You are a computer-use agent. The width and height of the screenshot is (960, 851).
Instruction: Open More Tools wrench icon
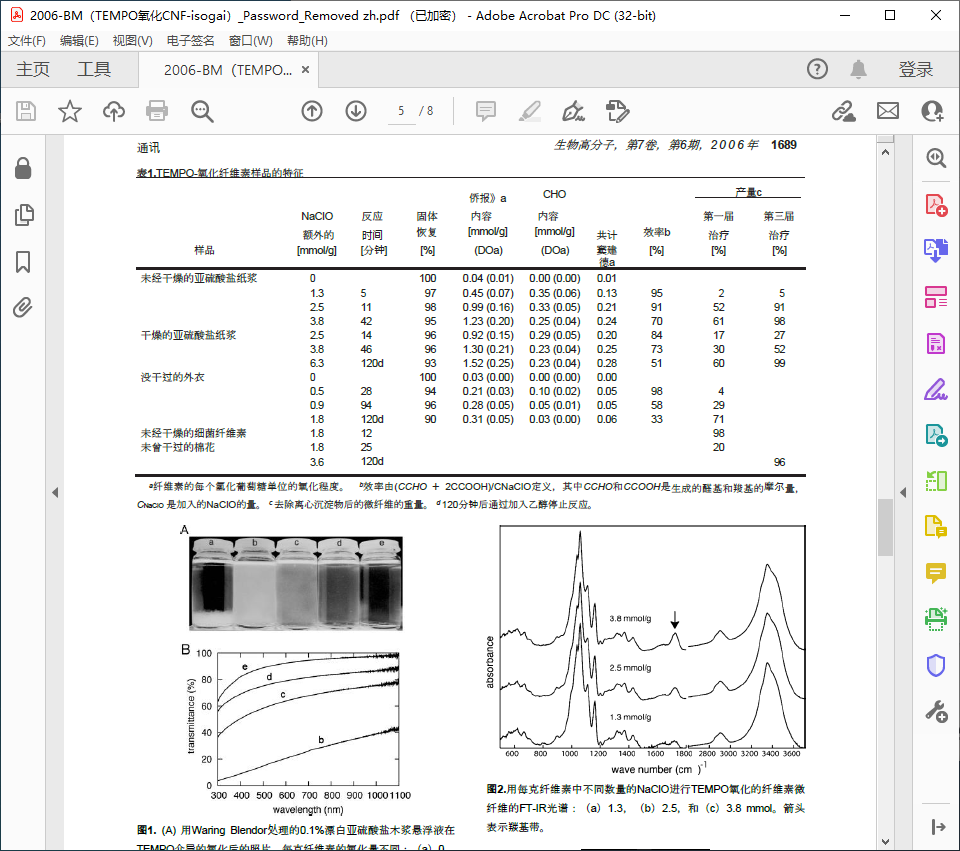pos(936,711)
